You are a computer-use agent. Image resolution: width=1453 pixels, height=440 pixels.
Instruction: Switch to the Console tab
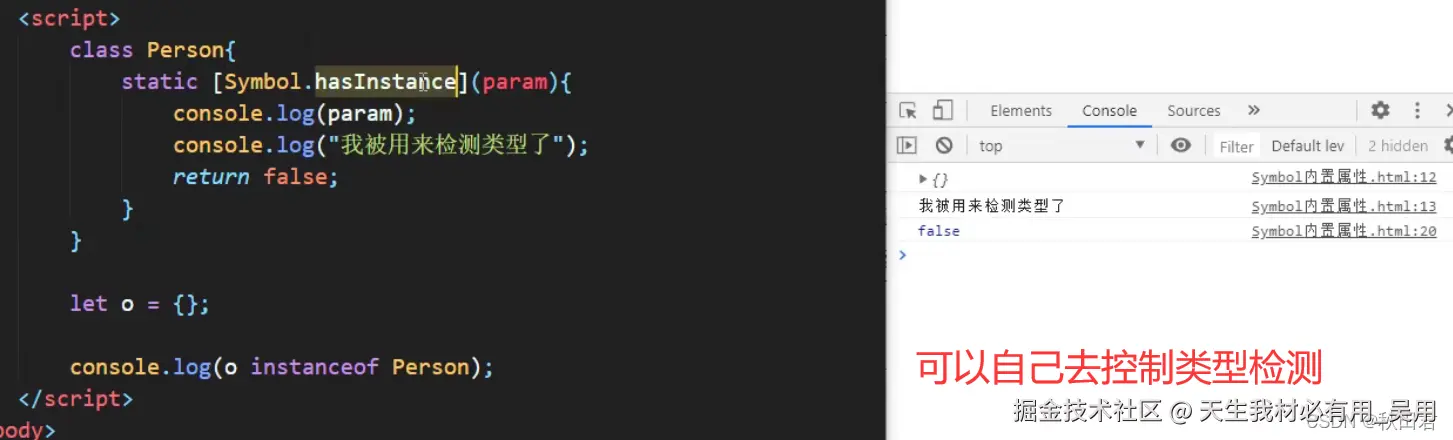click(1109, 111)
